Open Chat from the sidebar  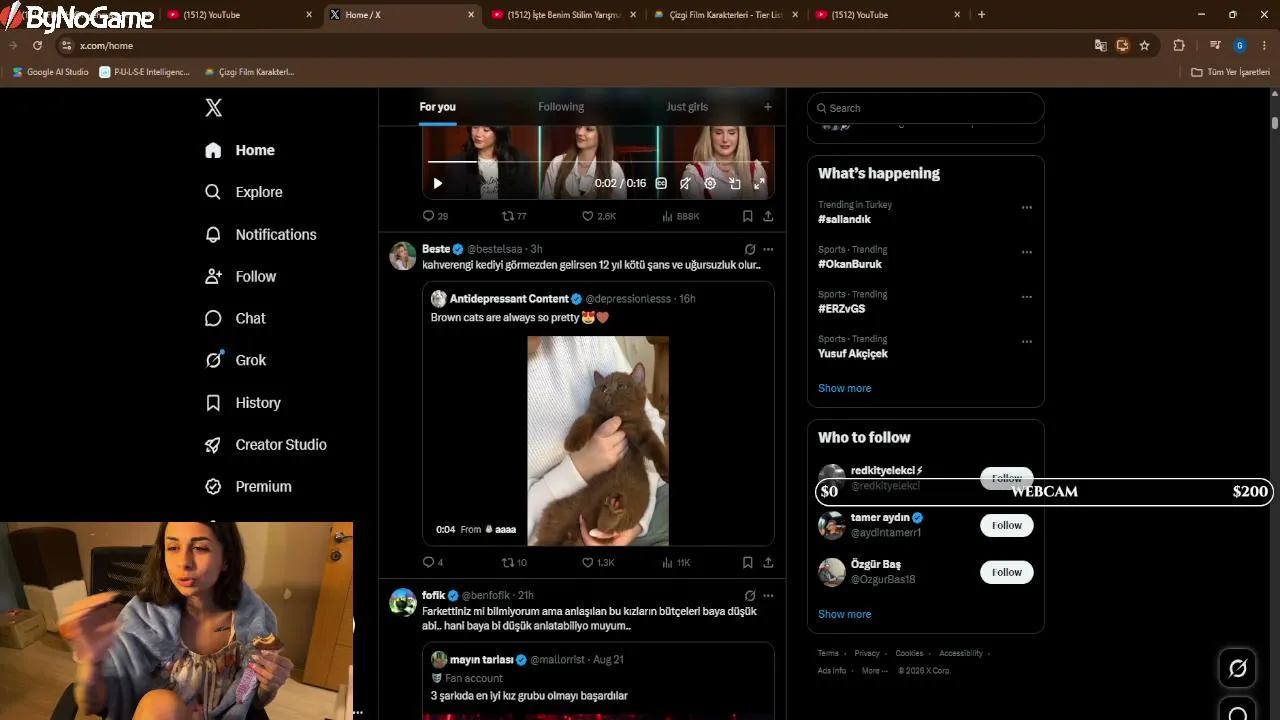(236, 318)
